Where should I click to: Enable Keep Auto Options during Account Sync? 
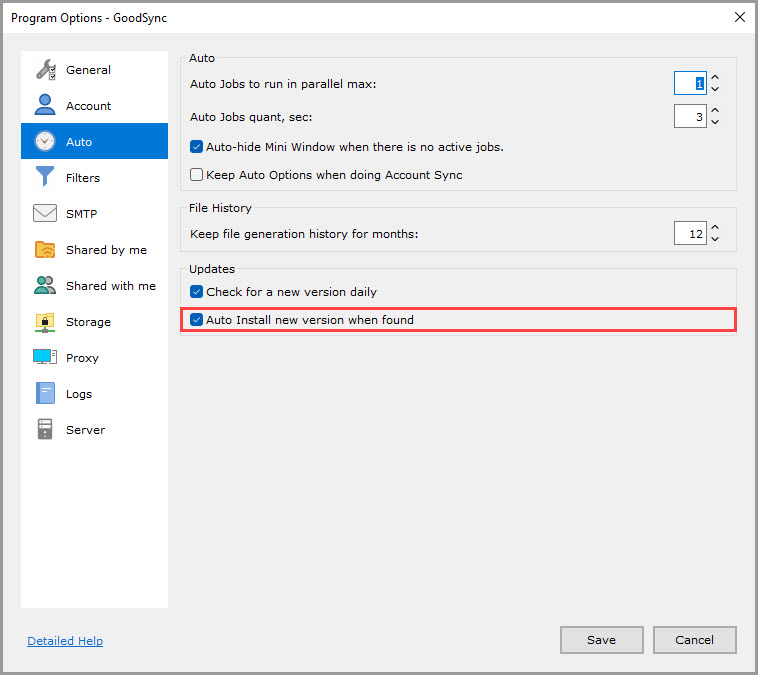(x=196, y=175)
